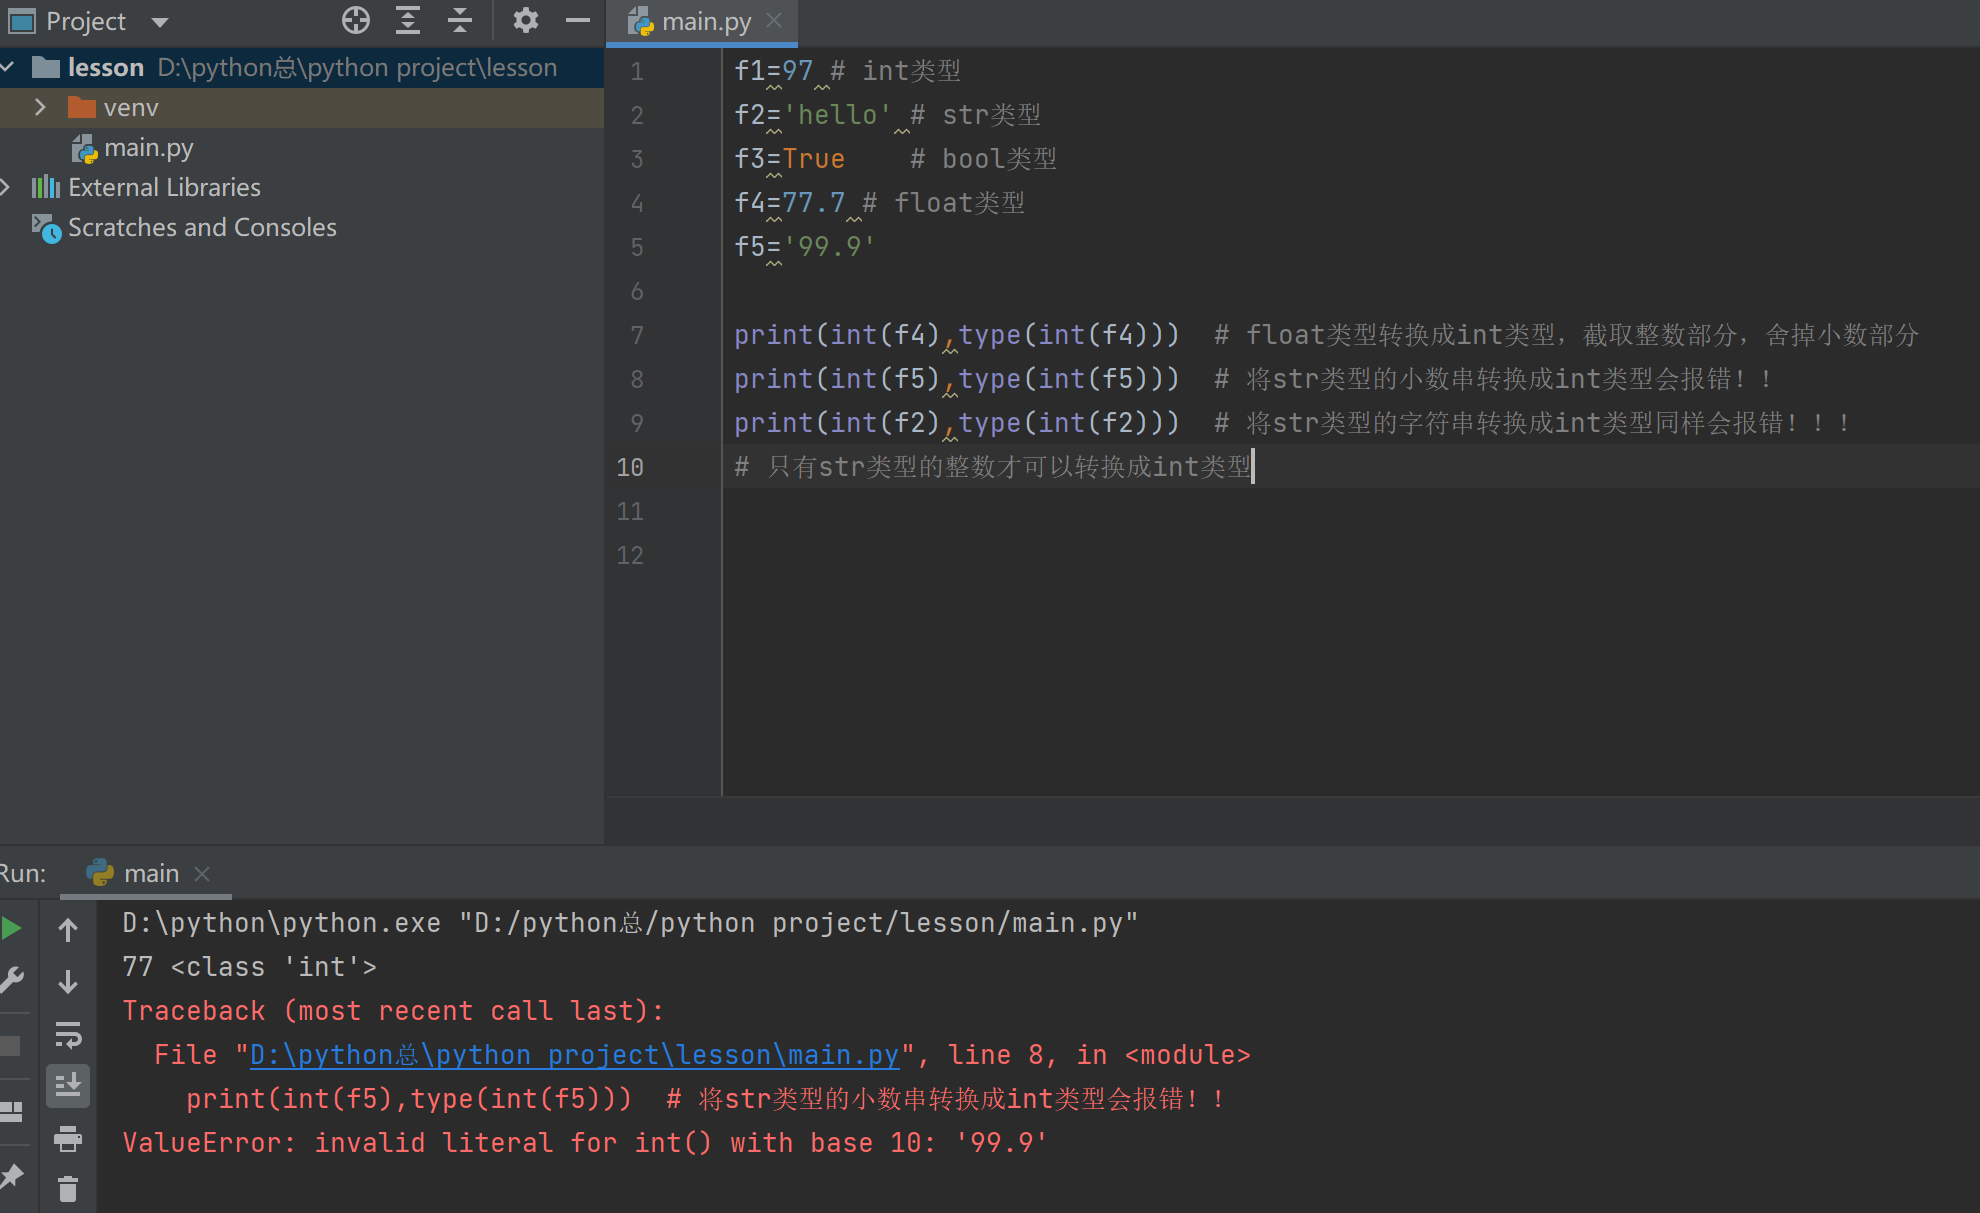Close the main.py editor tab
Viewport: 1980px width, 1213px height.
(x=774, y=20)
